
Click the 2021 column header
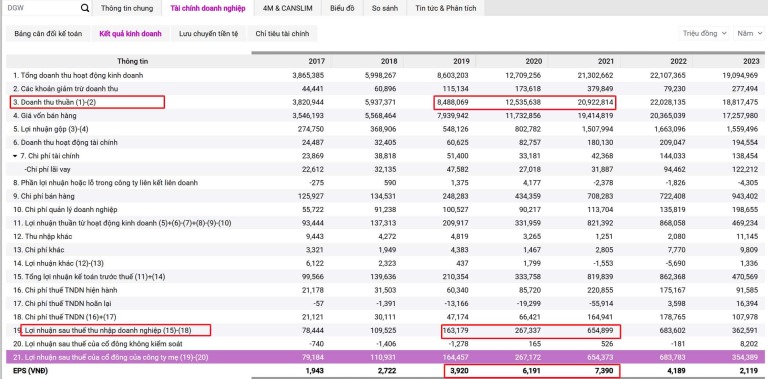(x=605, y=62)
